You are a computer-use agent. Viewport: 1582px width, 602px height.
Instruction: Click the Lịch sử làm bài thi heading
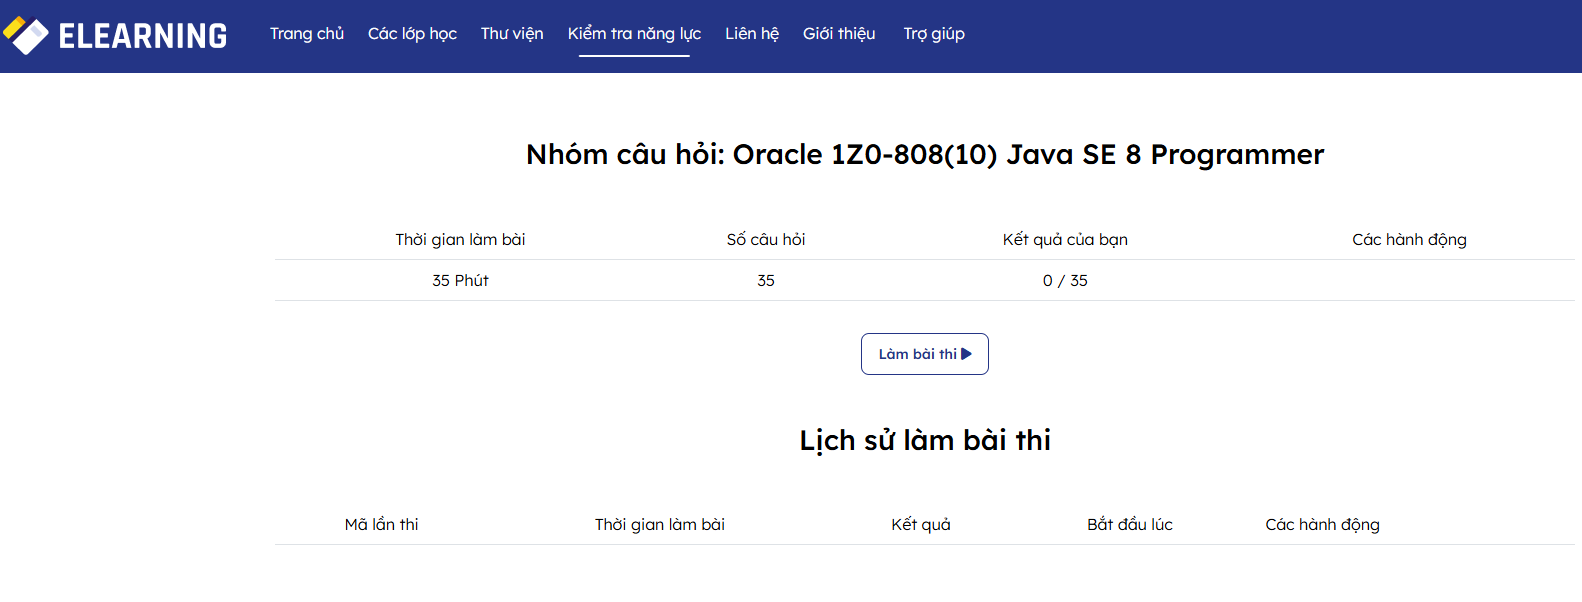tap(925, 441)
